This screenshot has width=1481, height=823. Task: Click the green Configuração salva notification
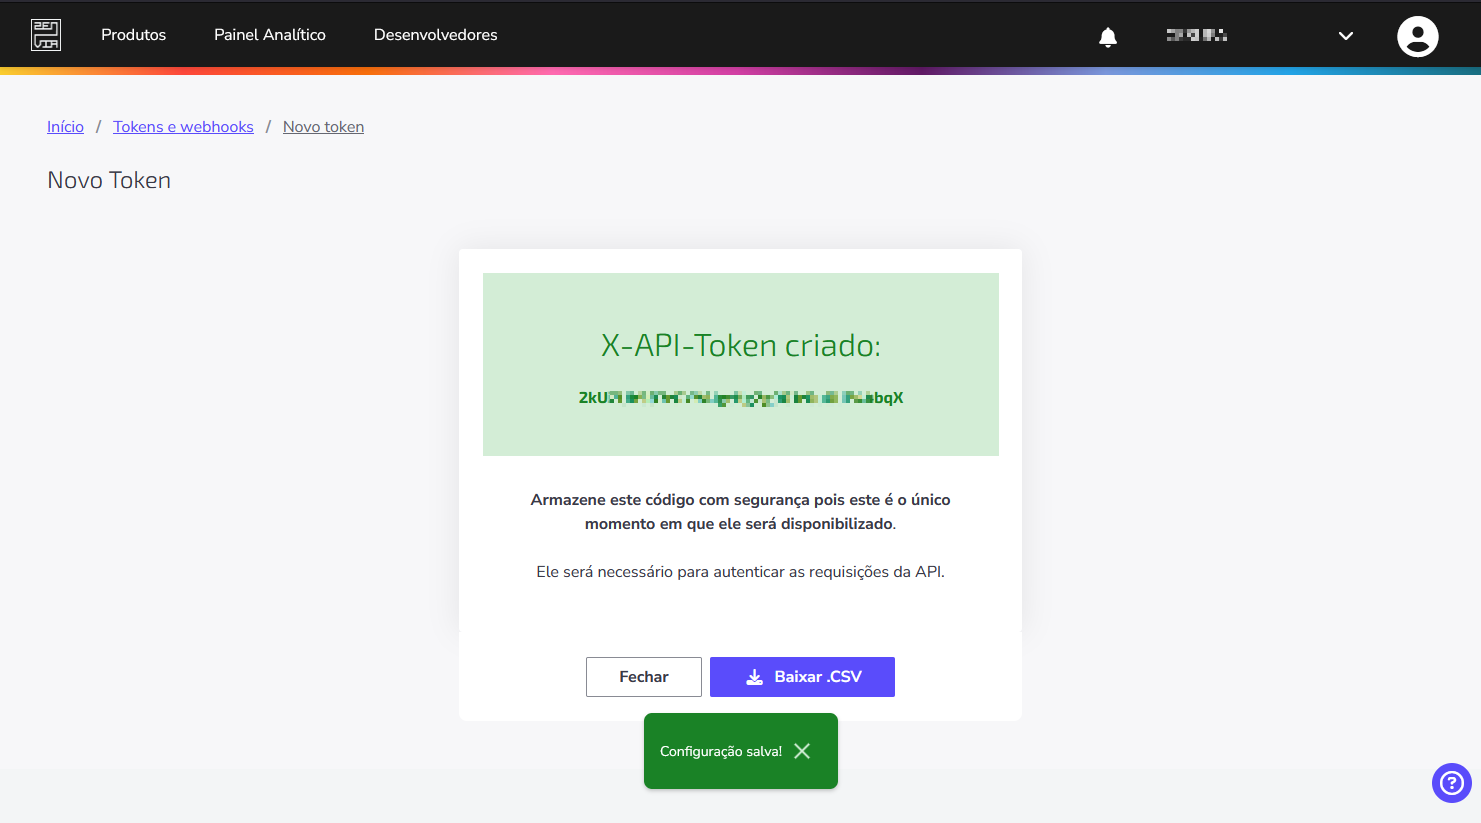point(741,751)
